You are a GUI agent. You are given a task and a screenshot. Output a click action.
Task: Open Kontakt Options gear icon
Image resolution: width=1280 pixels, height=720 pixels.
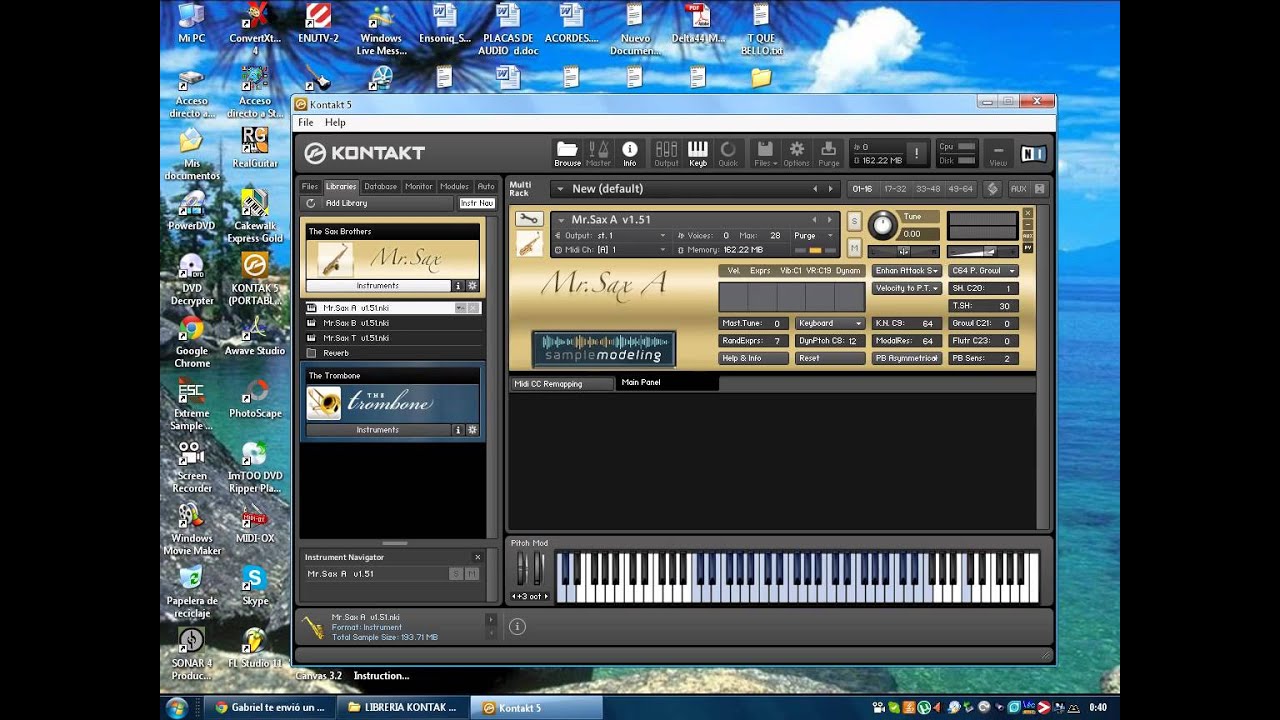(797, 153)
